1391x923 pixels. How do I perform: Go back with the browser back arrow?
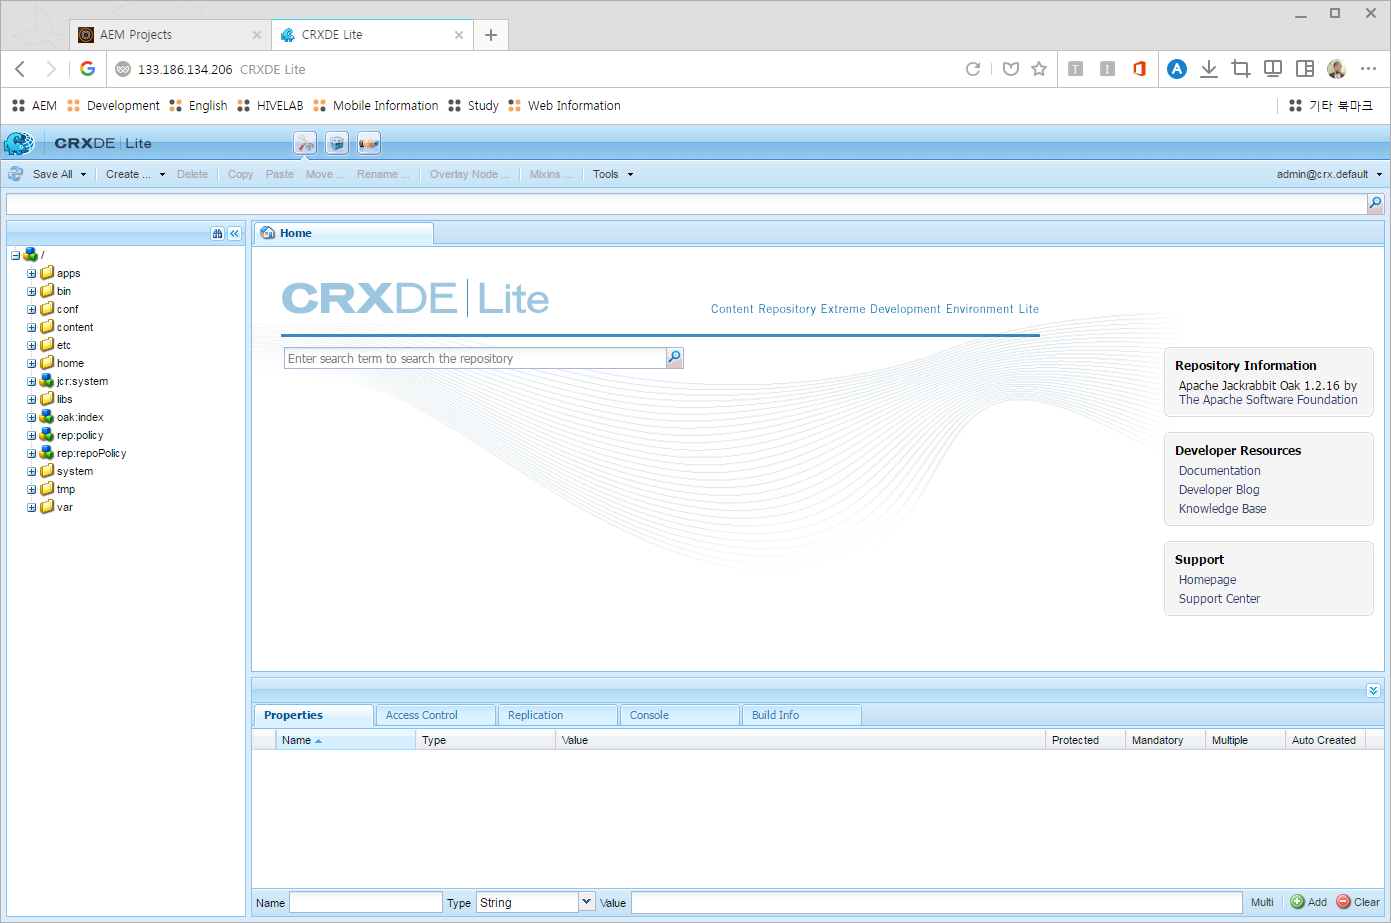[x=20, y=69]
